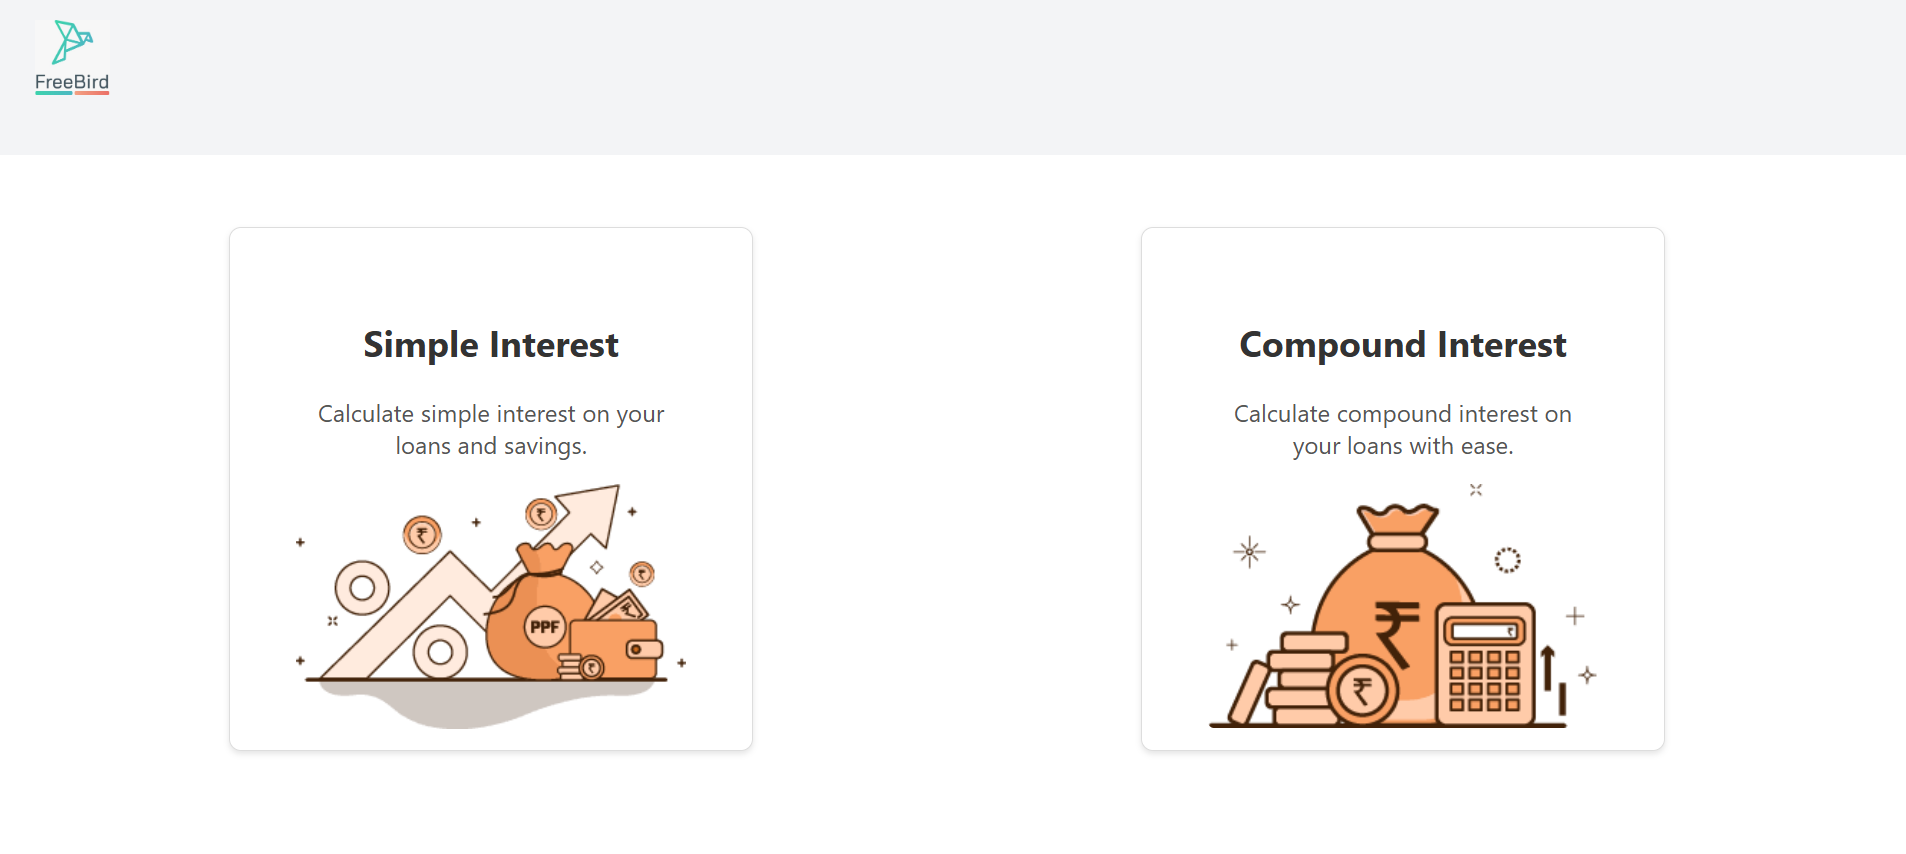Image resolution: width=1906 pixels, height=854 pixels.
Task: Click the rupee coin beside stacked coins
Action: point(1362,690)
